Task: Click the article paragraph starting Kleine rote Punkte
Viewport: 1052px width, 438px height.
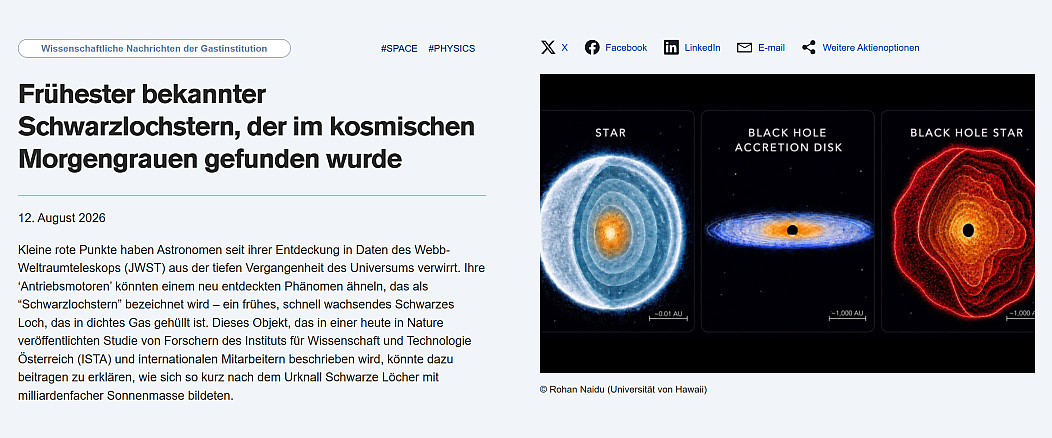Action: click(252, 323)
